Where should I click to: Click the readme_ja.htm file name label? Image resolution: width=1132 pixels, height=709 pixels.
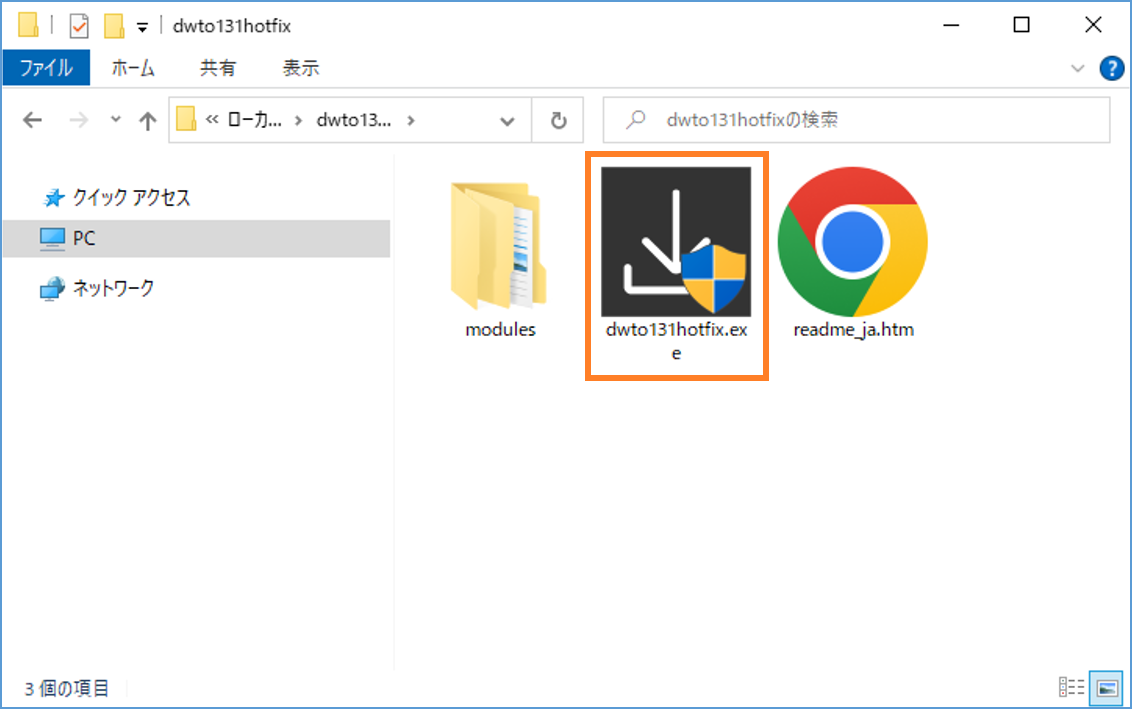[x=853, y=330]
